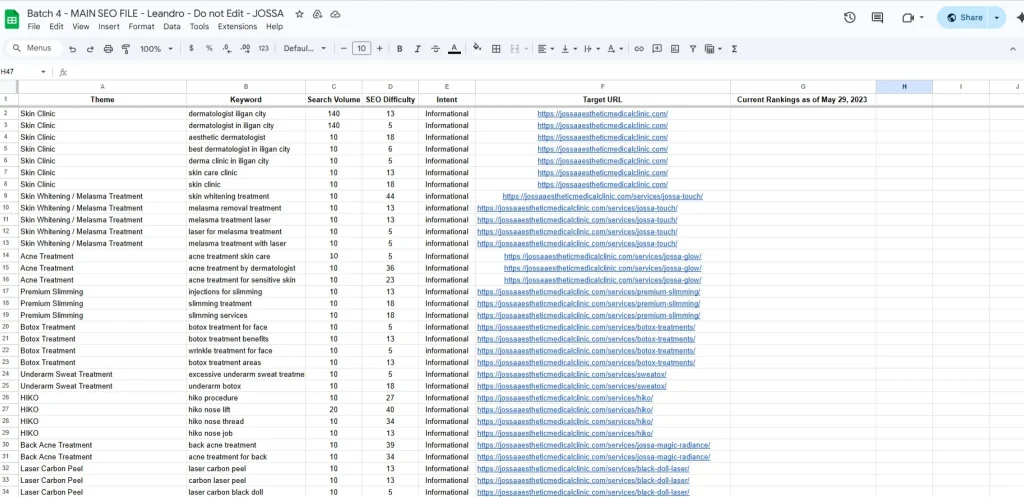
Task: Click the Share button
Action: click(965, 18)
